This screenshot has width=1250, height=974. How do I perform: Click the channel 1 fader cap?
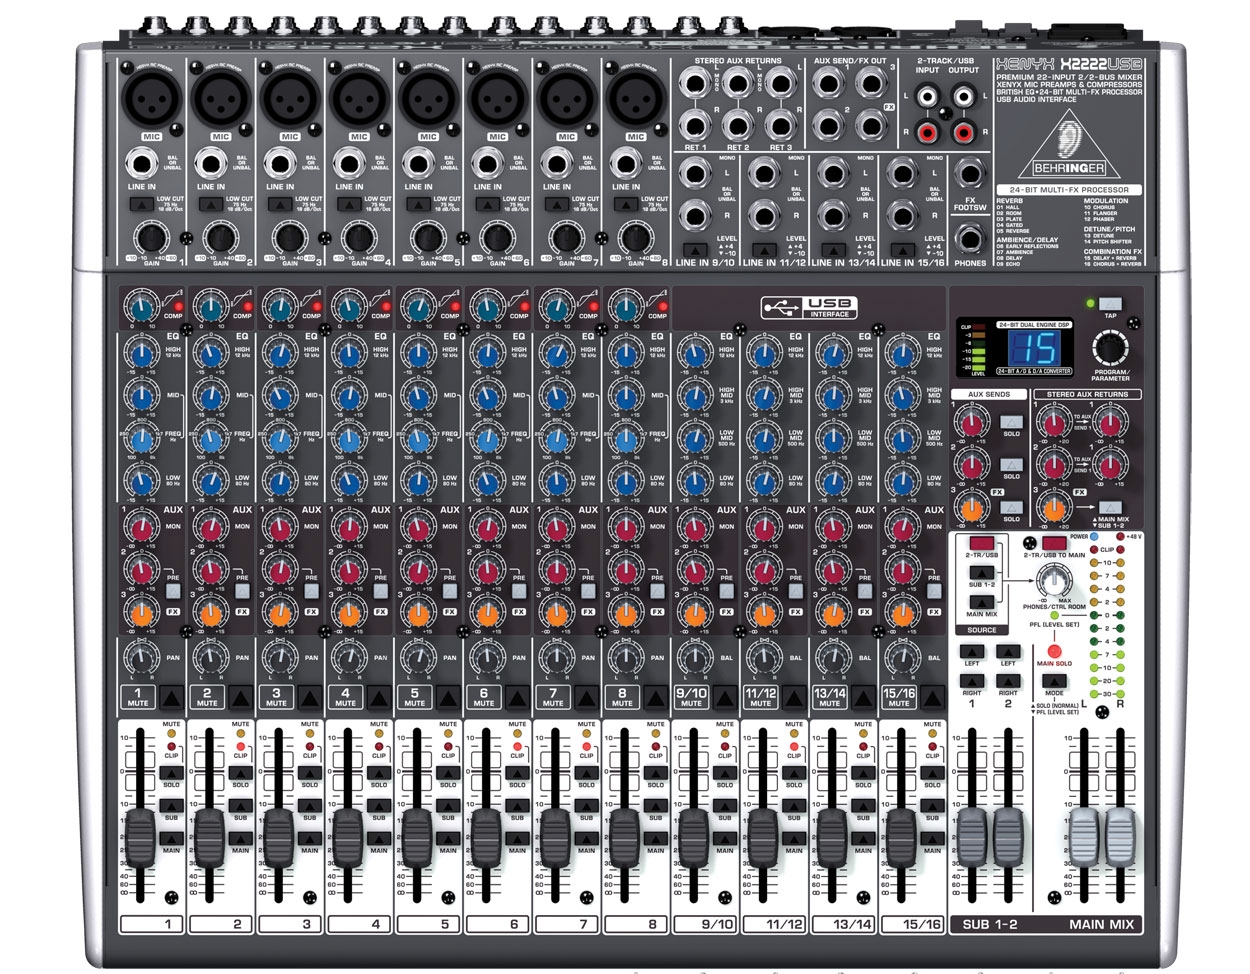click(x=140, y=837)
